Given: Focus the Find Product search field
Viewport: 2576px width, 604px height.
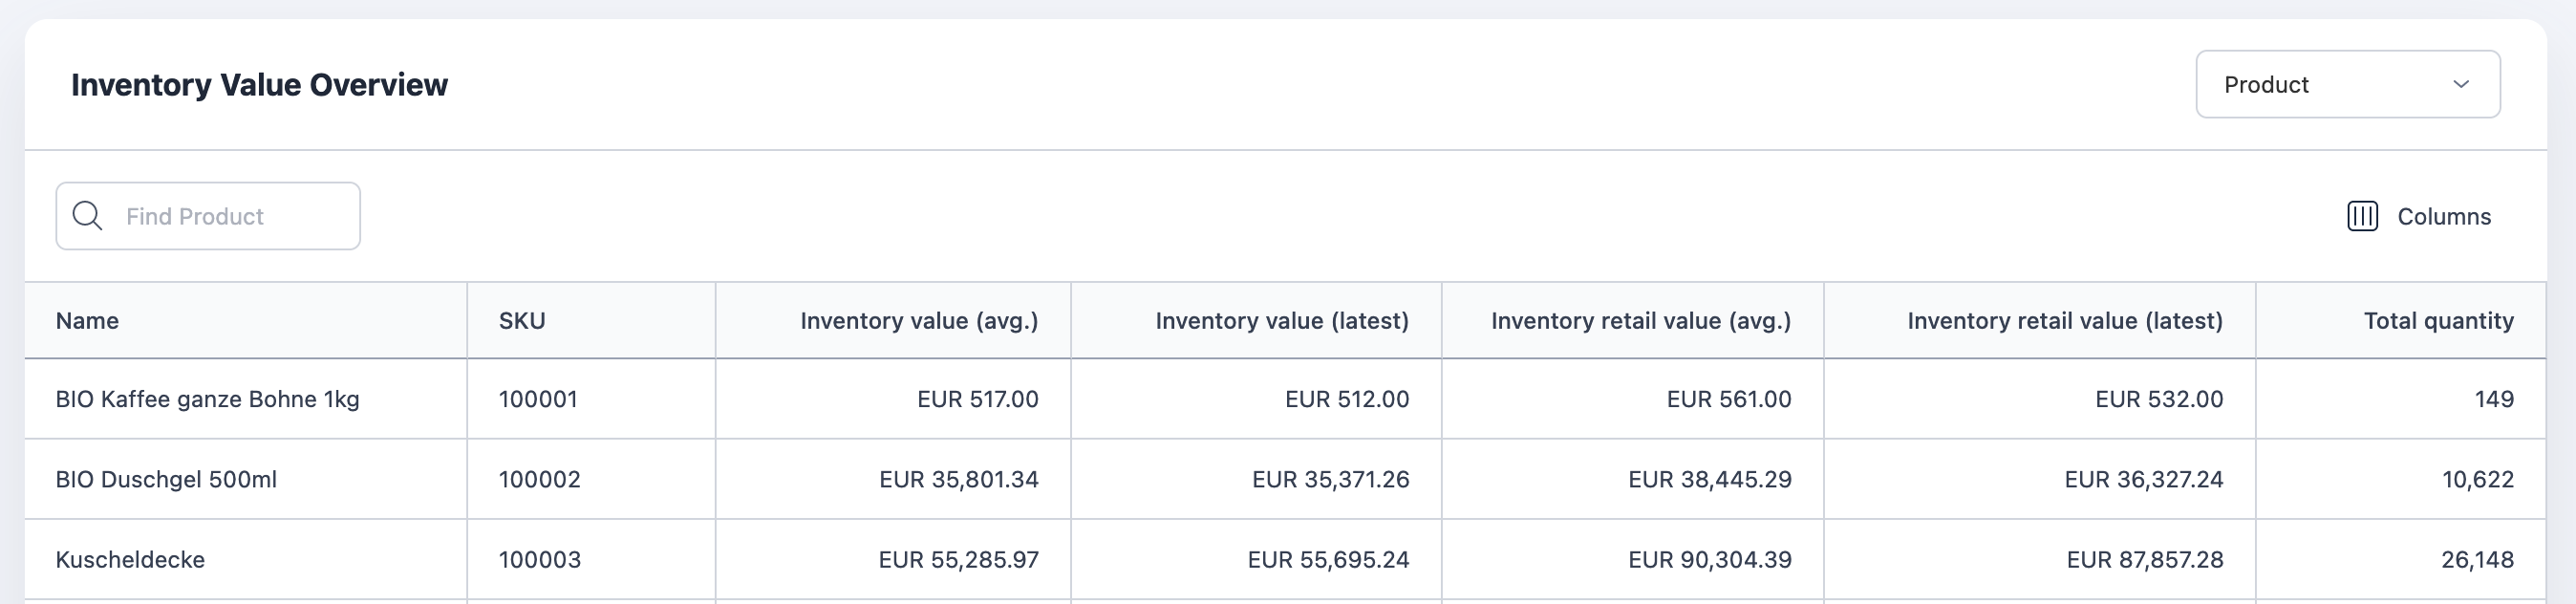Looking at the screenshot, I should (x=230, y=216).
